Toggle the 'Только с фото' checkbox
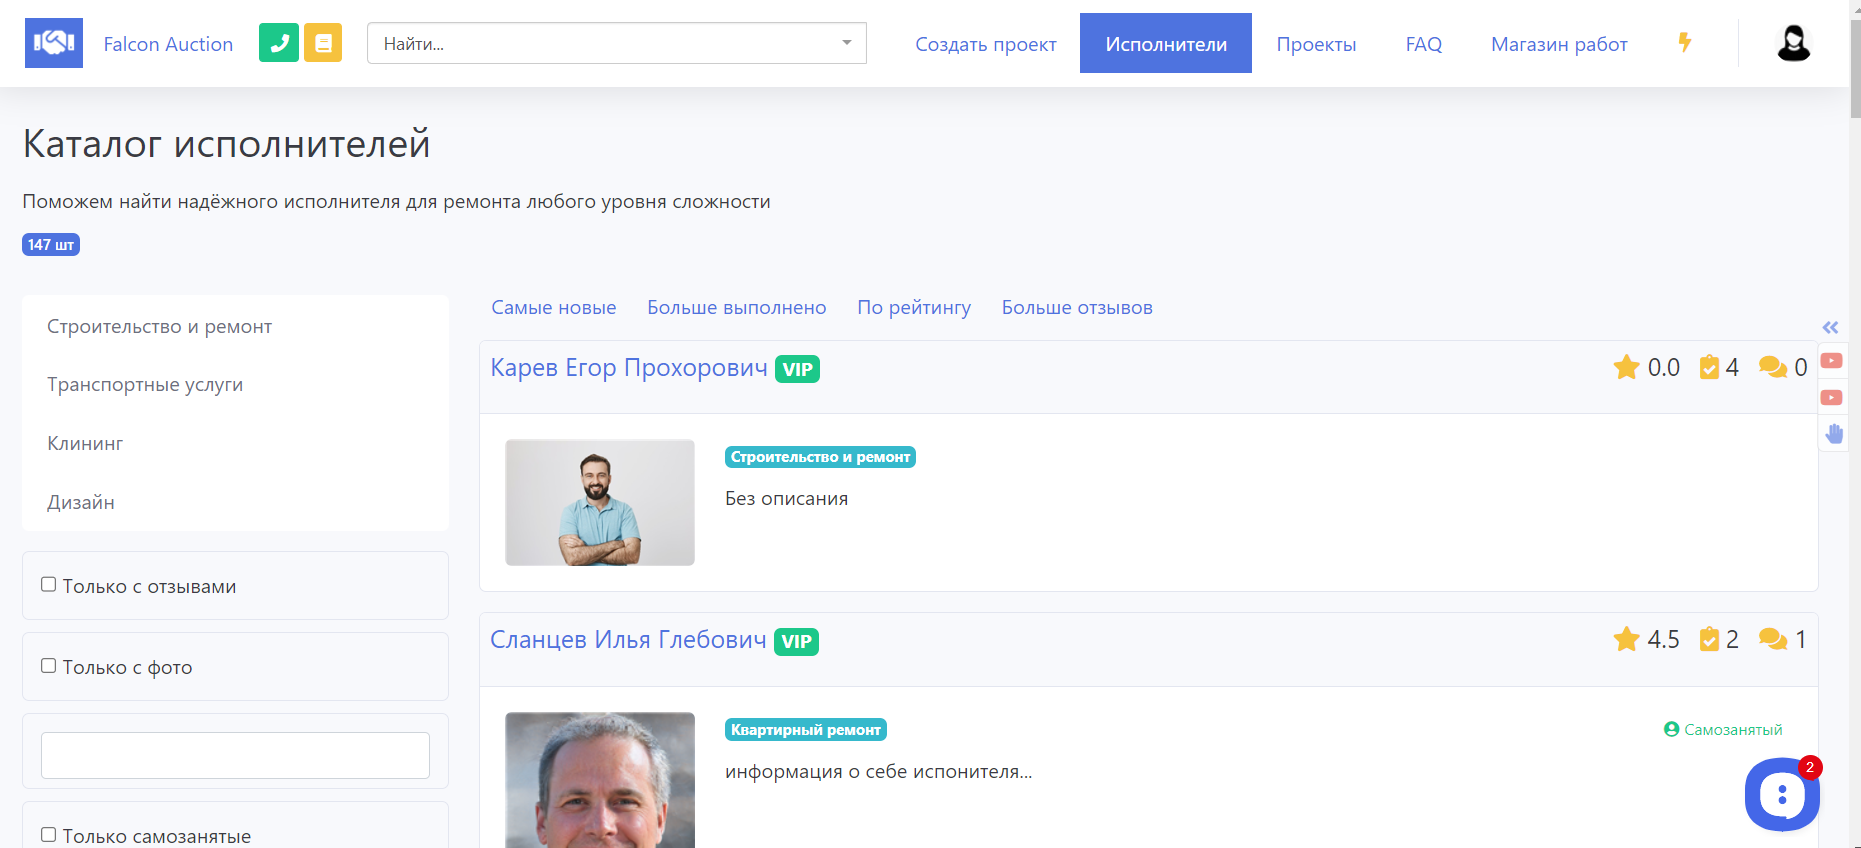This screenshot has height=848, width=1861. pyautogui.click(x=48, y=666)
